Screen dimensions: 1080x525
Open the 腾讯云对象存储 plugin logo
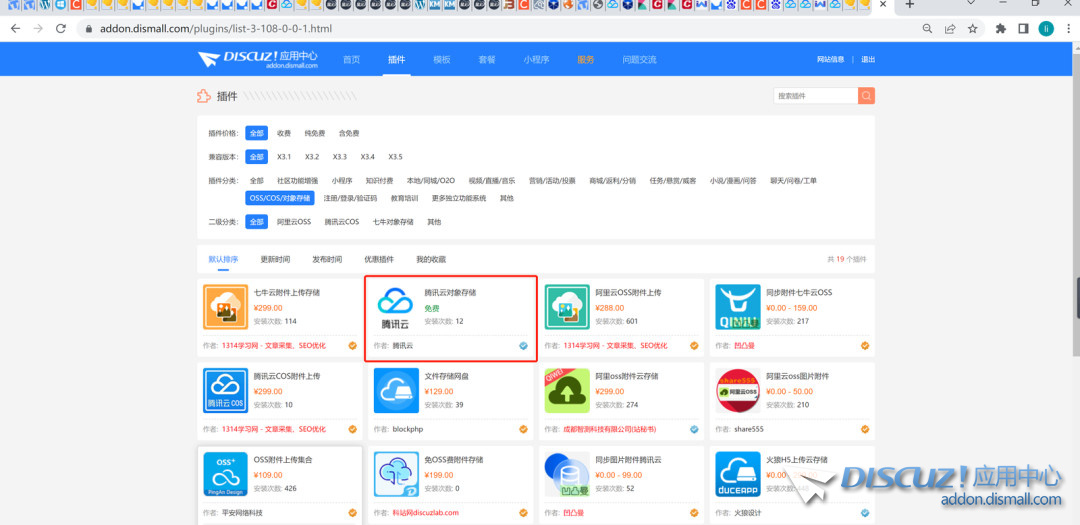[x=396, y=307]
